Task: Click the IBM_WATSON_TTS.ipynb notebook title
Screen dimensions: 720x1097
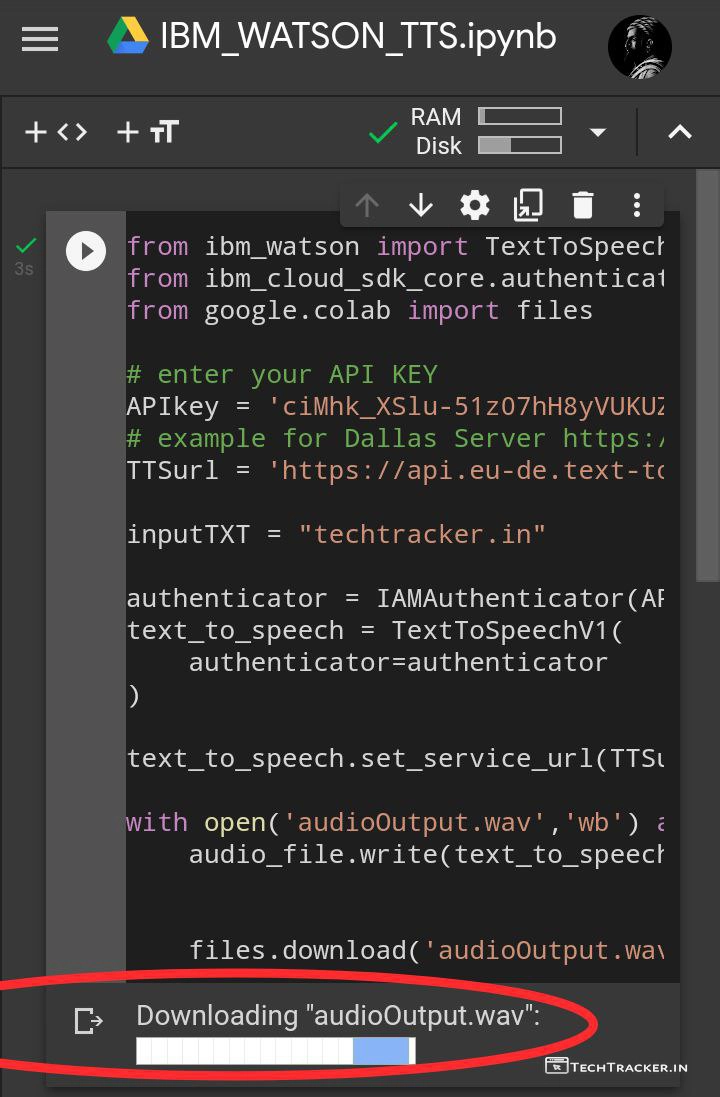Action: click(x=358, y=38)
